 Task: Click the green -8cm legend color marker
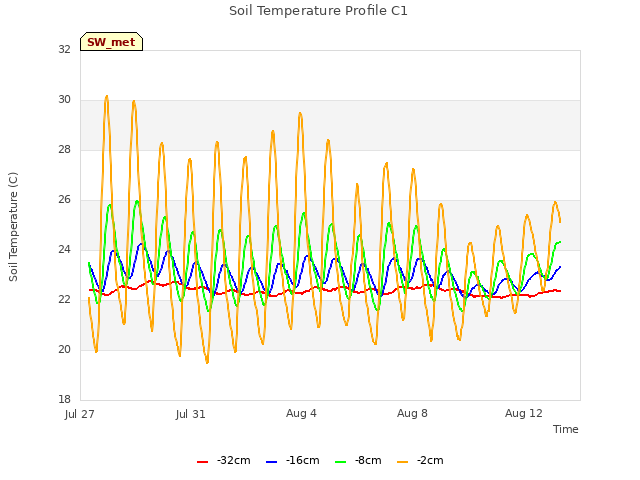point(340,462)
